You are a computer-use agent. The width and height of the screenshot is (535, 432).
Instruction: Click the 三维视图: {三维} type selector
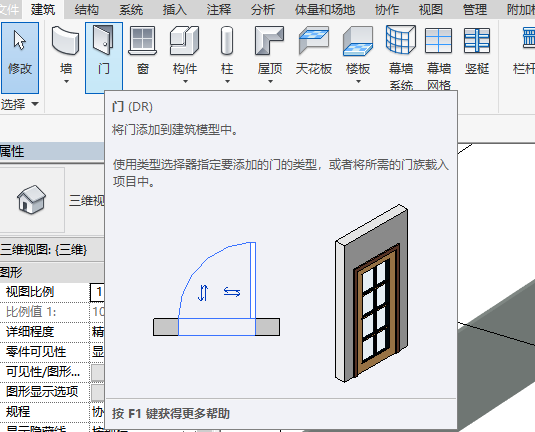click(52, 250)
